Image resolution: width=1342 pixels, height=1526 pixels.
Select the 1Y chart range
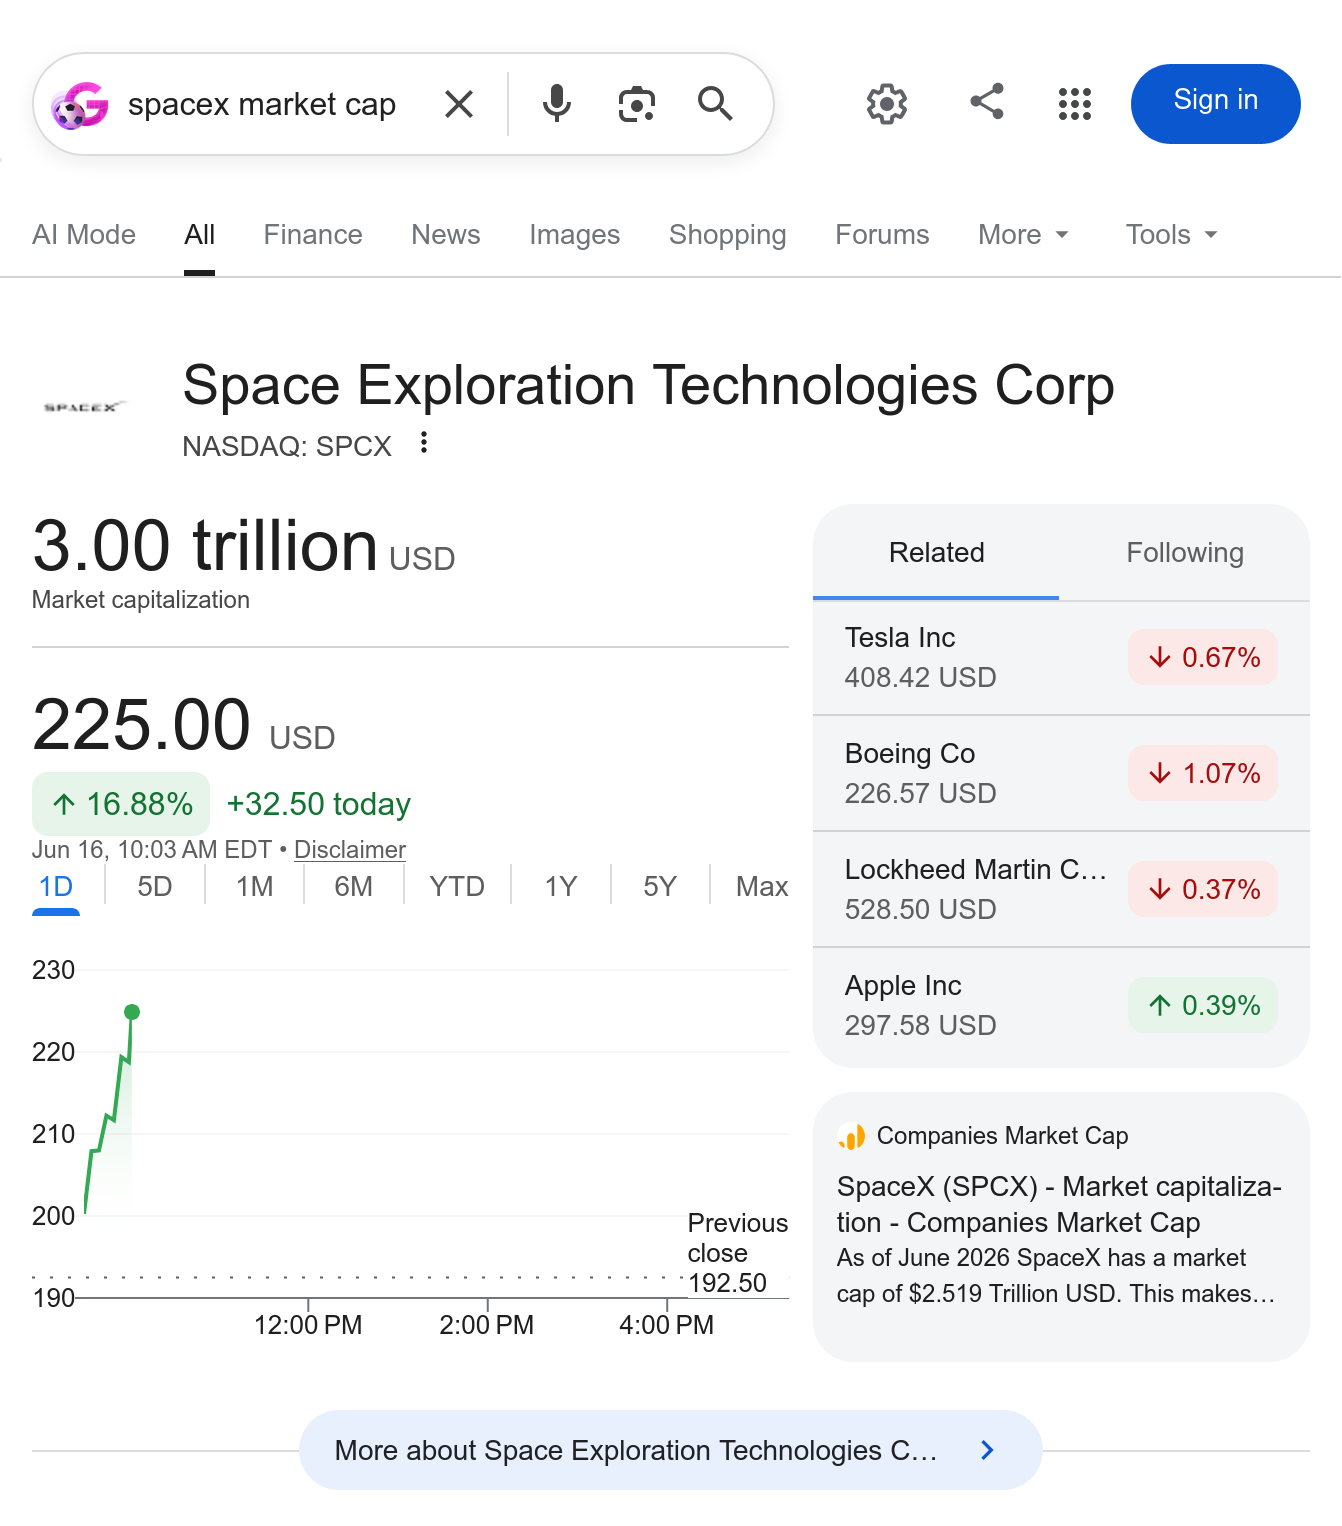pyautogui.click(x=561, y=887)
